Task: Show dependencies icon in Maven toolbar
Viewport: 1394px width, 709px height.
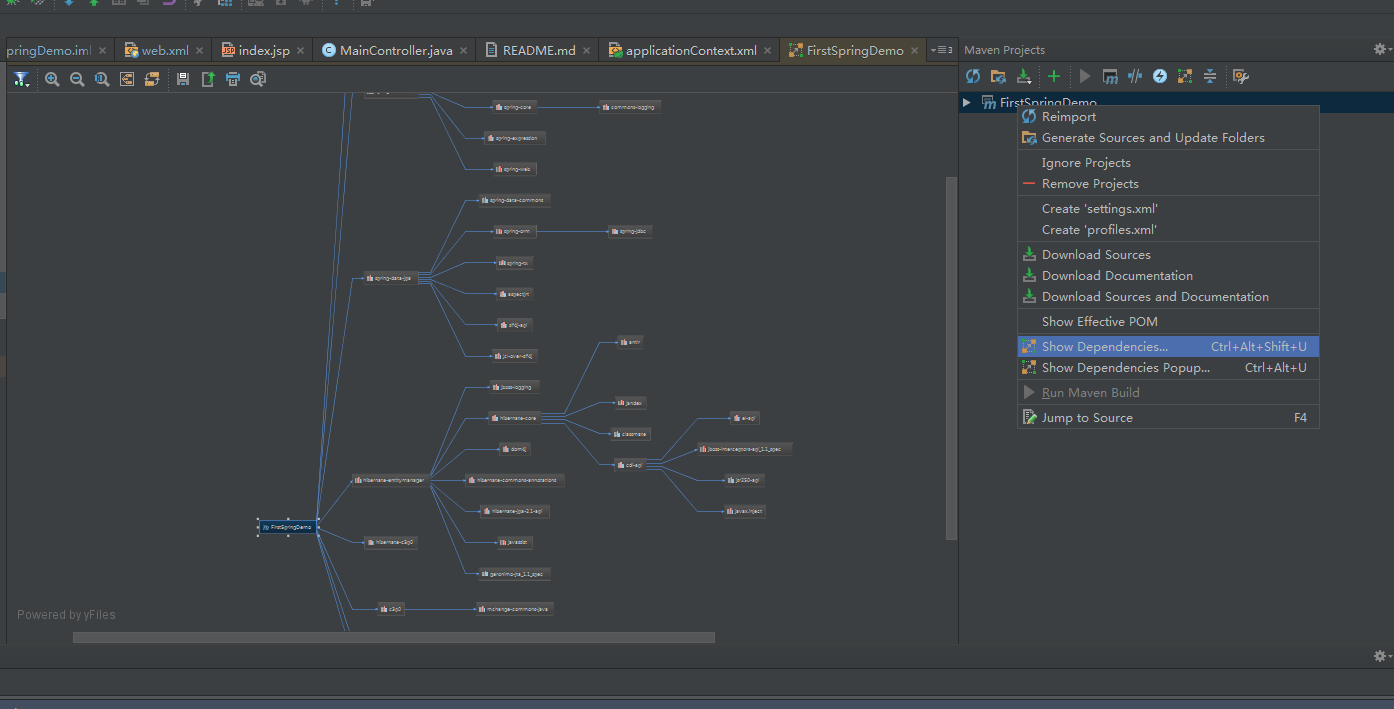Action: coord(1185,76)
